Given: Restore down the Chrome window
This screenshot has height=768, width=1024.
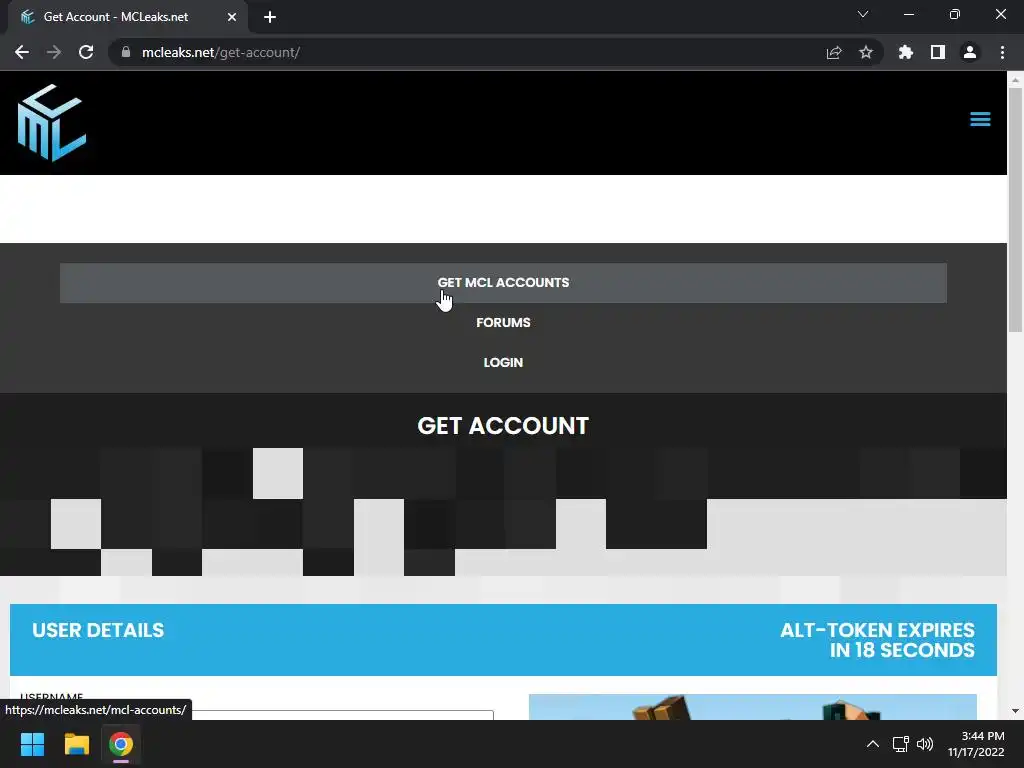Looking at the screenshot, I should (955, 14).
